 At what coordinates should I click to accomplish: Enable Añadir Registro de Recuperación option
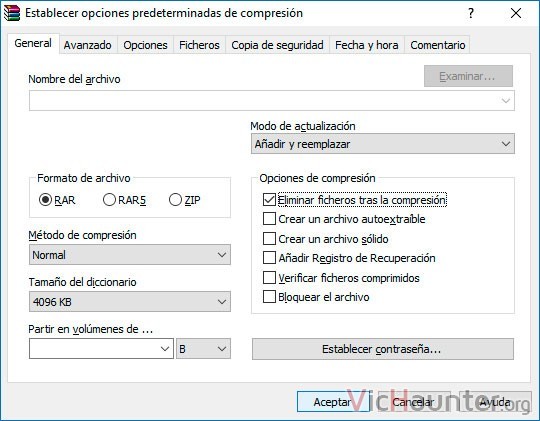click(x=269, y=258)
